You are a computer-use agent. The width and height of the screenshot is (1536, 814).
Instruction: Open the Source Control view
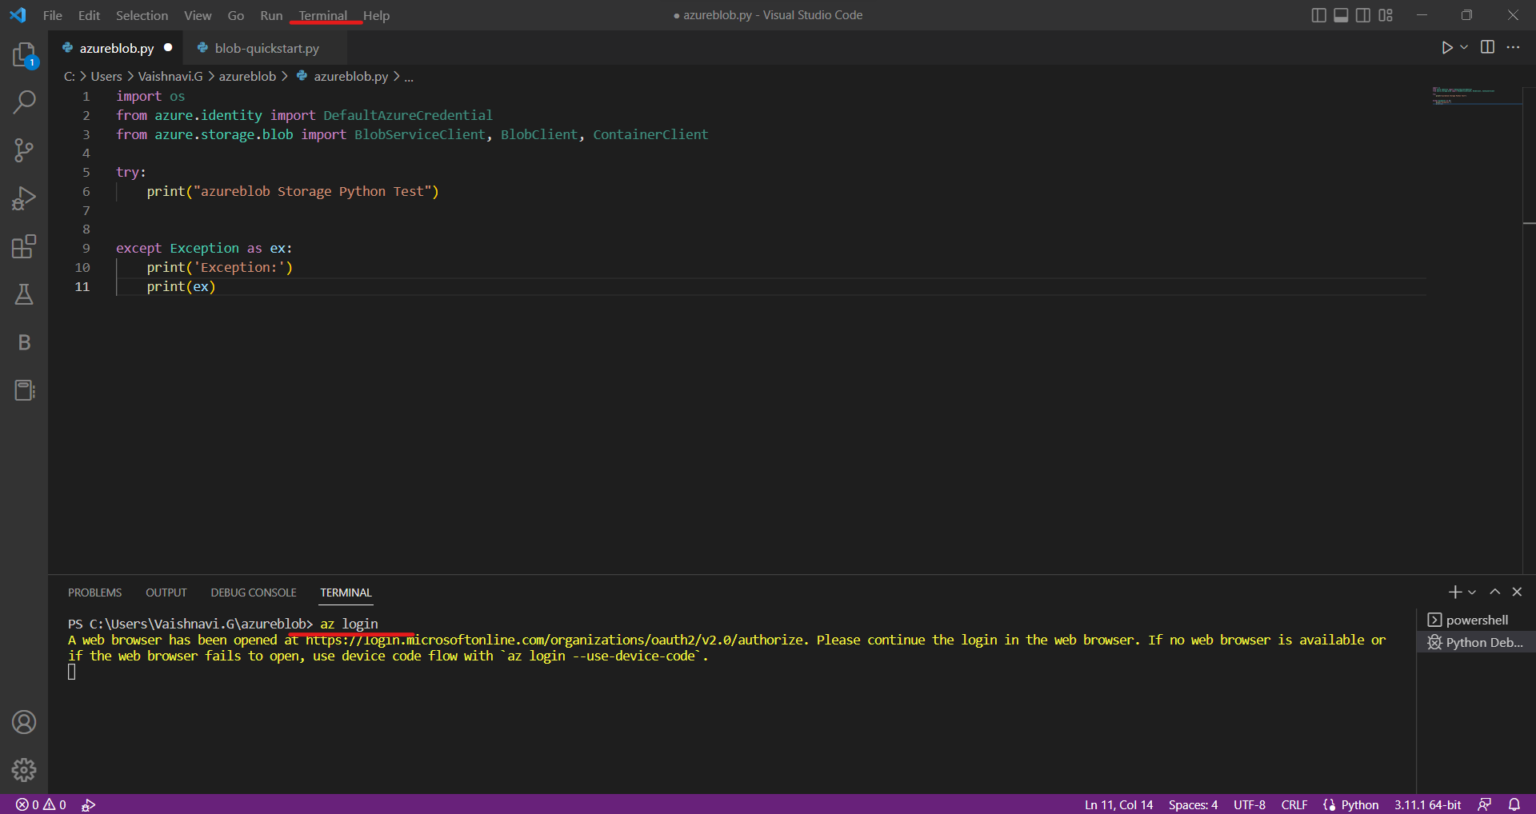coord(24,150)
